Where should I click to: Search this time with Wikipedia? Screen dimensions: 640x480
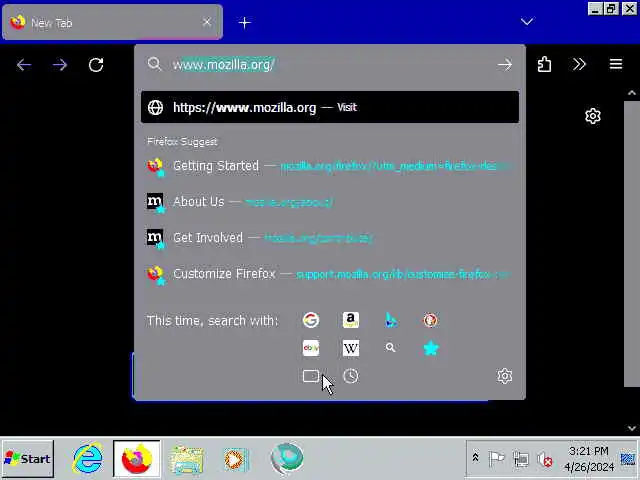[x=351, y=348]
